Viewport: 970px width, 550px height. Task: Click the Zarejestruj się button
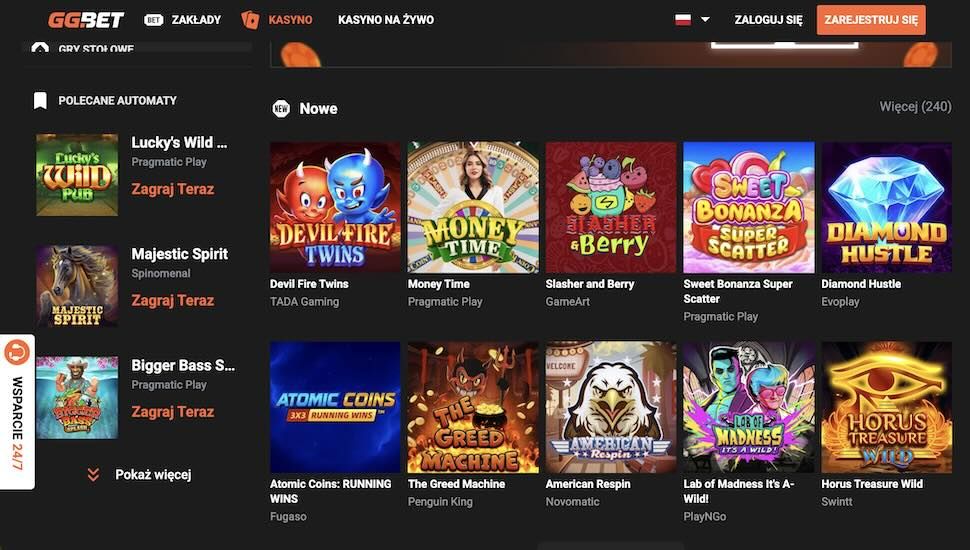point(871,20)
